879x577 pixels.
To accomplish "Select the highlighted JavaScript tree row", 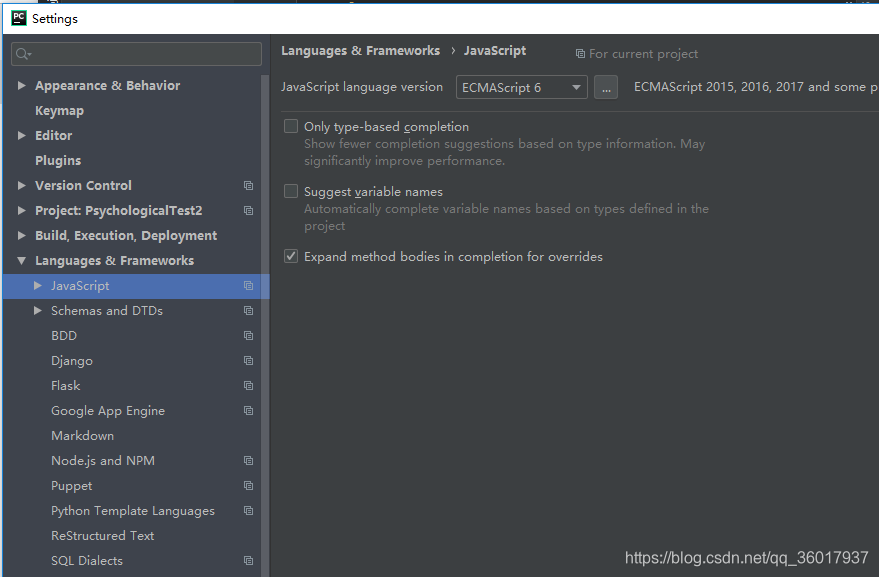I will [136, 286].
